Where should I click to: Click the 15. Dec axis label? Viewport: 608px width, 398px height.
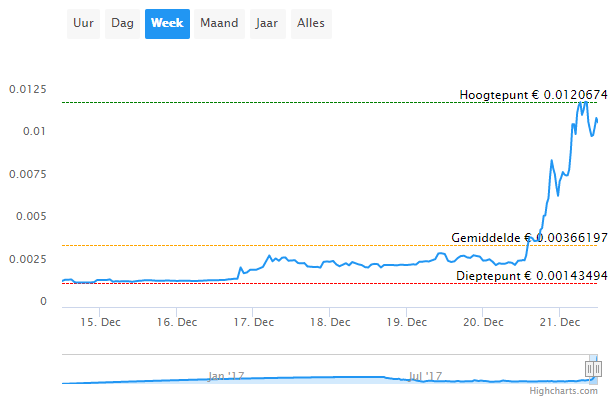(x=100, y=322)
